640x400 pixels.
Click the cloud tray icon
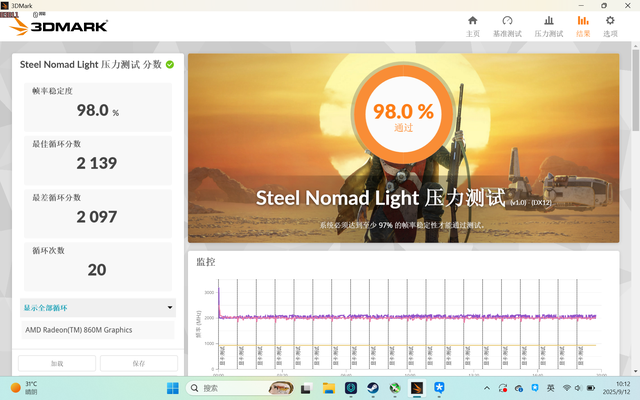[x=519, y=388]
